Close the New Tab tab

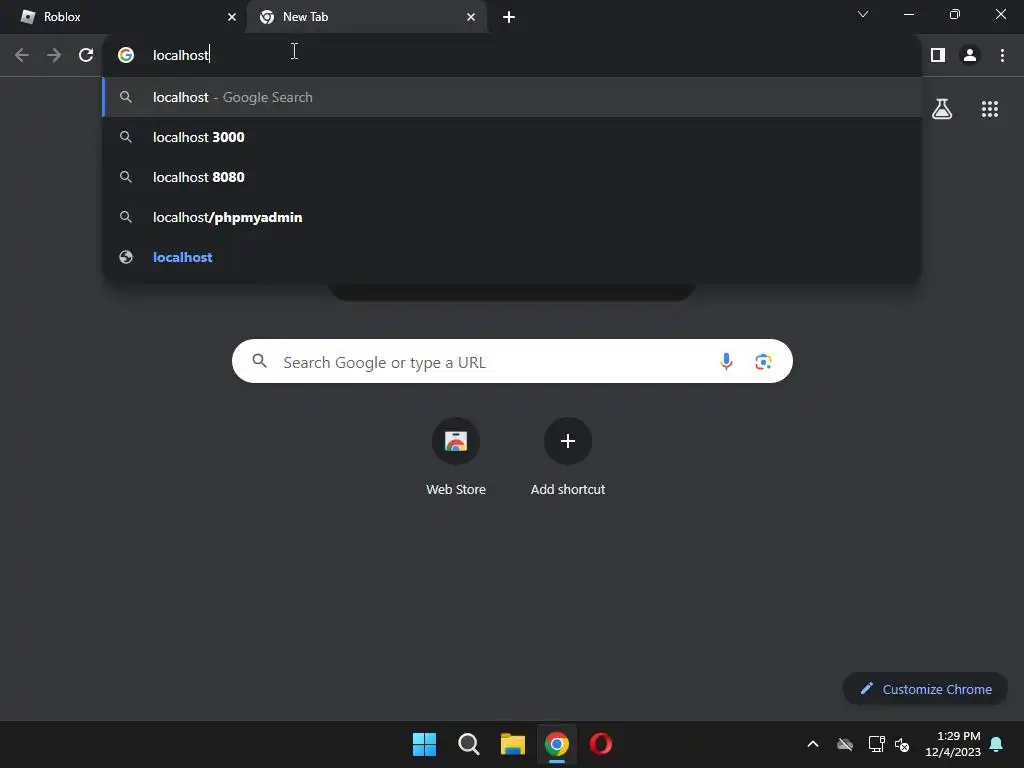(x=471, y=17)
